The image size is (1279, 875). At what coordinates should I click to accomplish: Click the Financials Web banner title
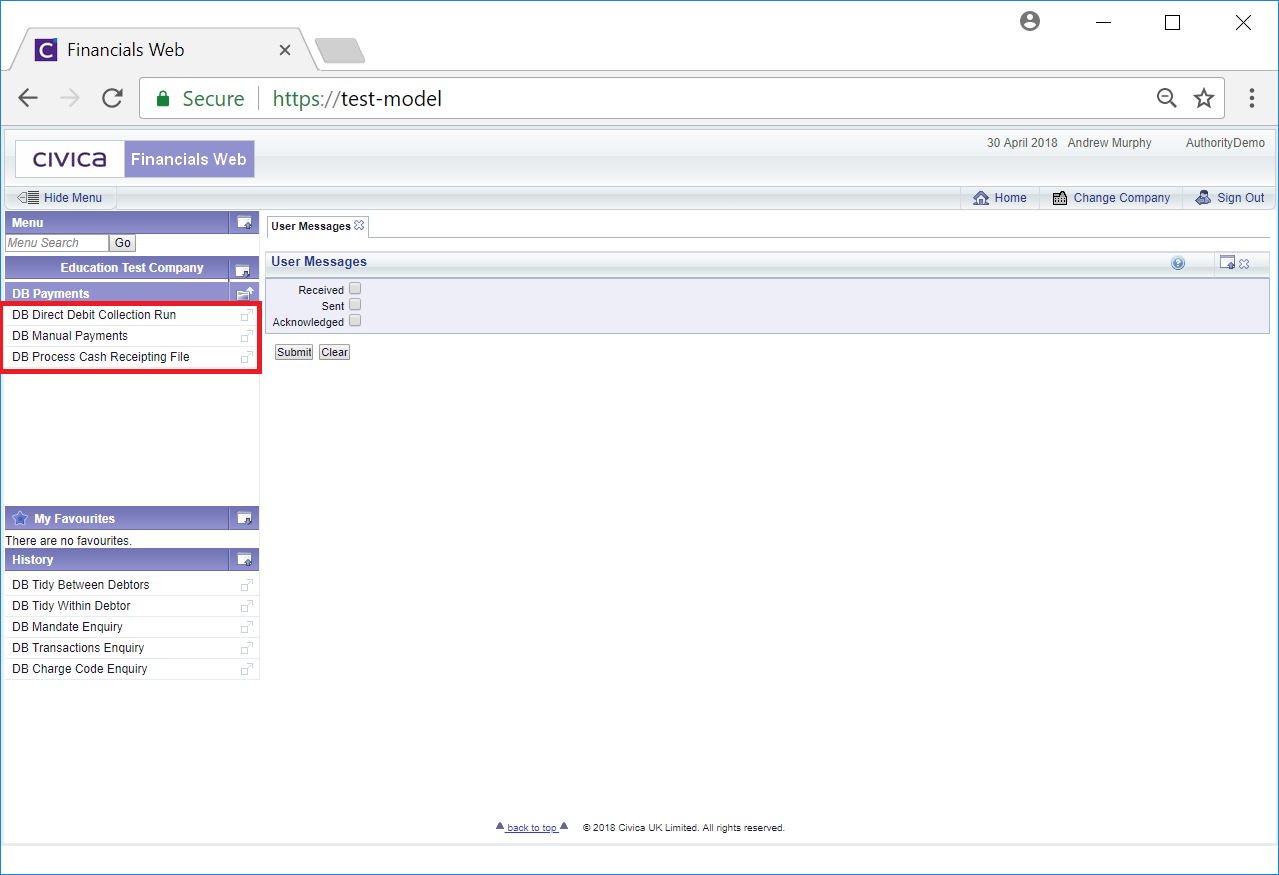pos(189,159)
